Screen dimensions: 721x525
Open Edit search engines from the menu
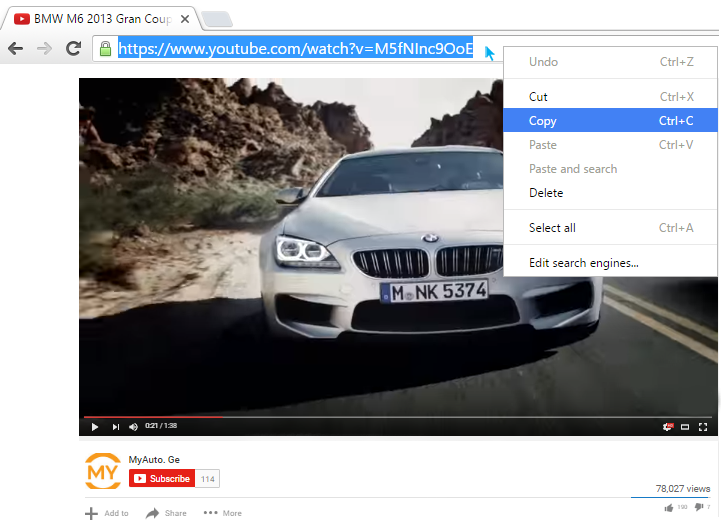point(610,262)
